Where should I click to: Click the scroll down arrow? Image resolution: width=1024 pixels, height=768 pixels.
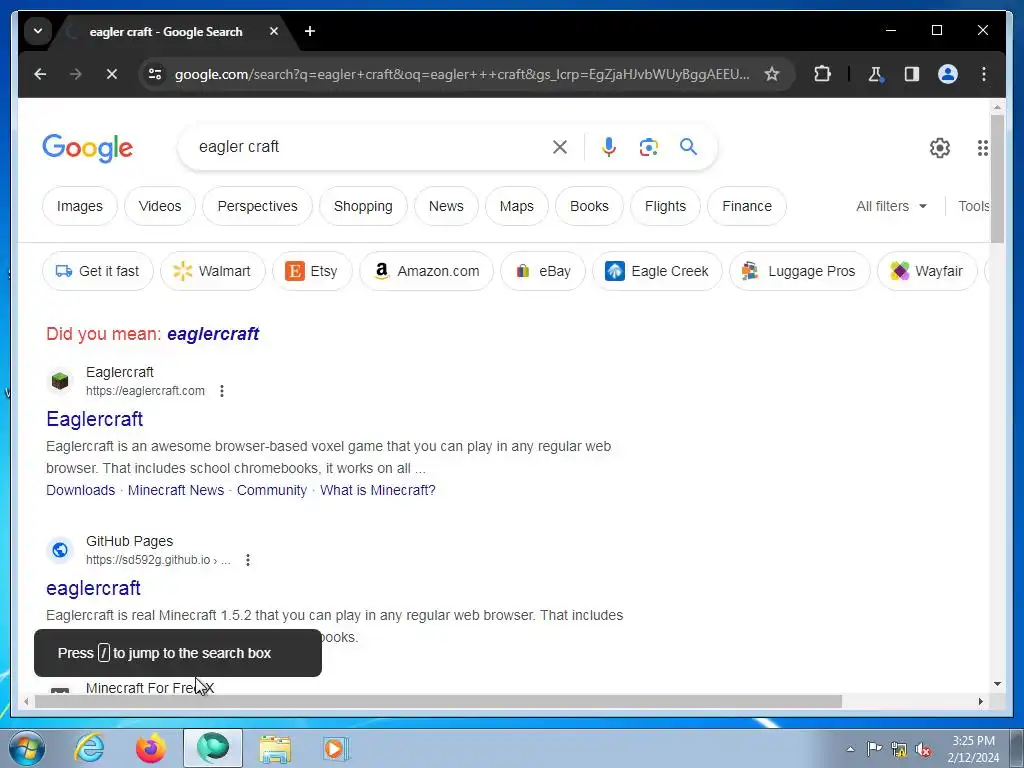click(997, 684)
